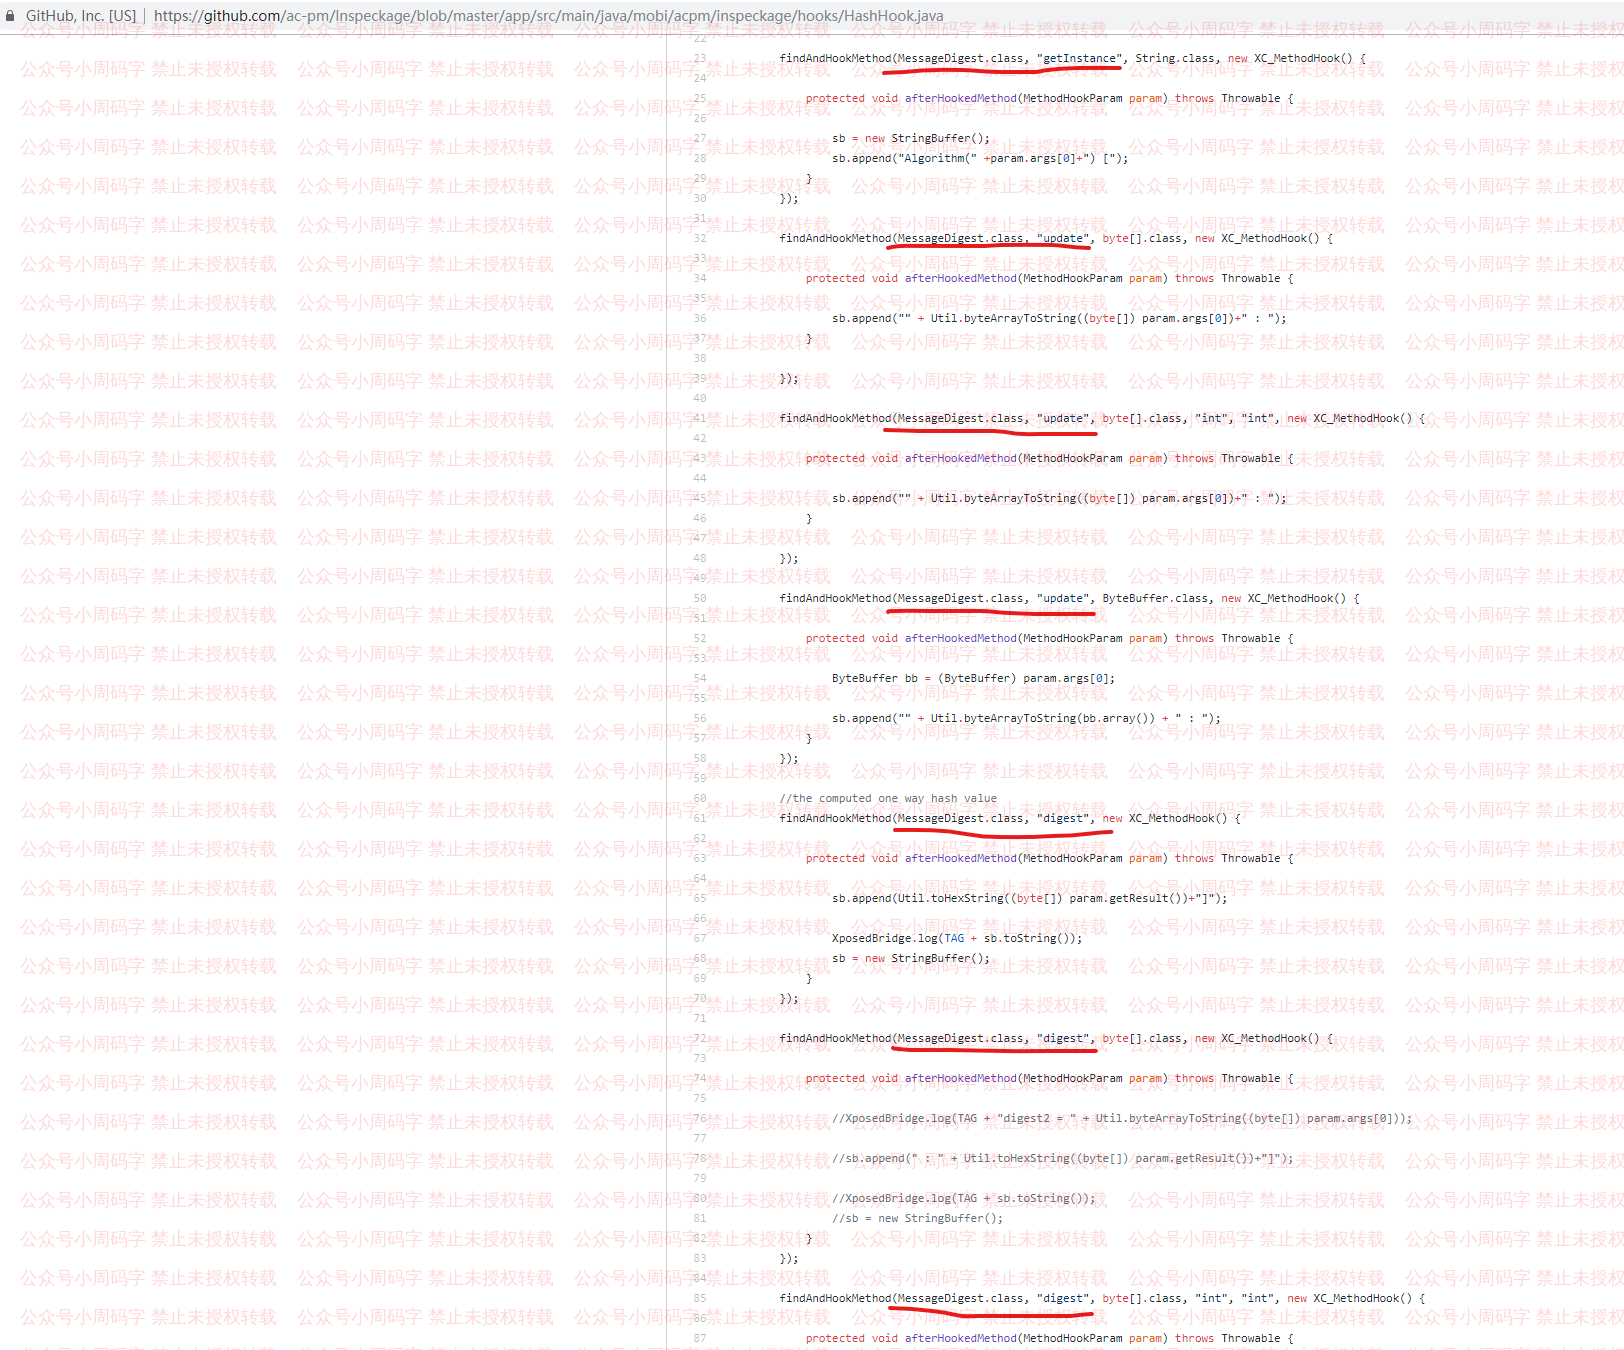Click line number 60 in the gutter
Viewport: 1624px width, 1350px height.
(x=700, y=798)
